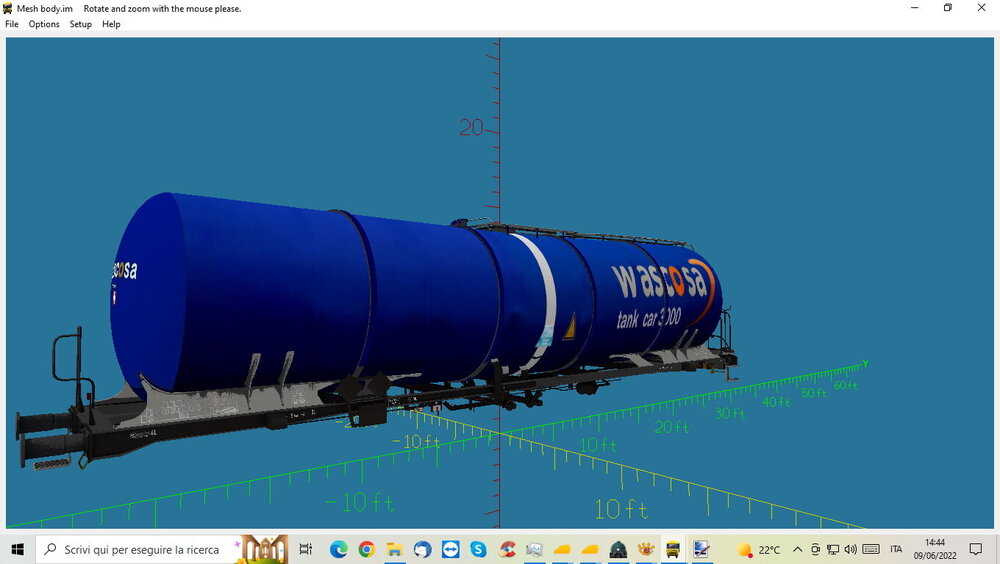
Task: Click the '20' label on vertical axis
Action: pyautogui.click(x=471, y=128)
